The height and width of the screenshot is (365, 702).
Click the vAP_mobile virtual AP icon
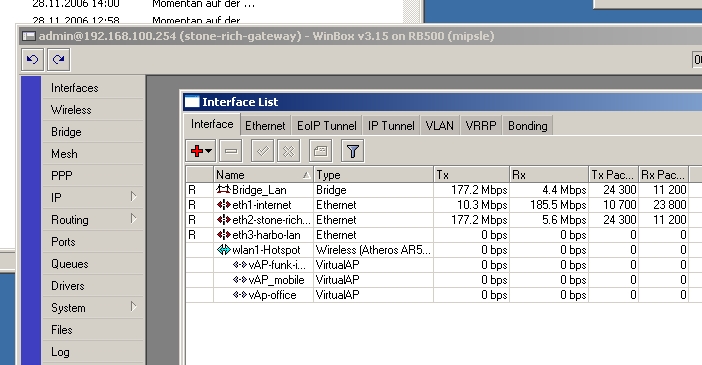tap(240, 280)
